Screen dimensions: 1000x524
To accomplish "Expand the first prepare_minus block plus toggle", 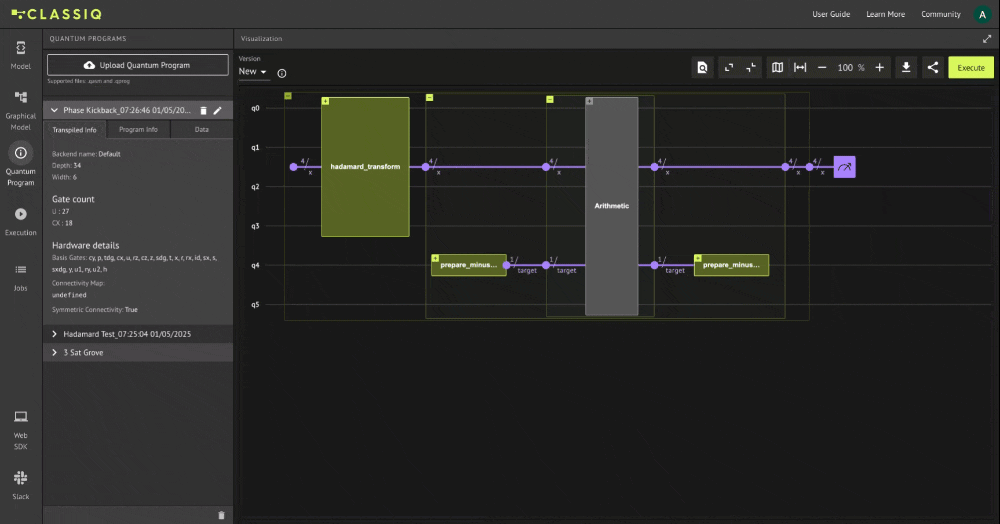I will tap(435, 258).
